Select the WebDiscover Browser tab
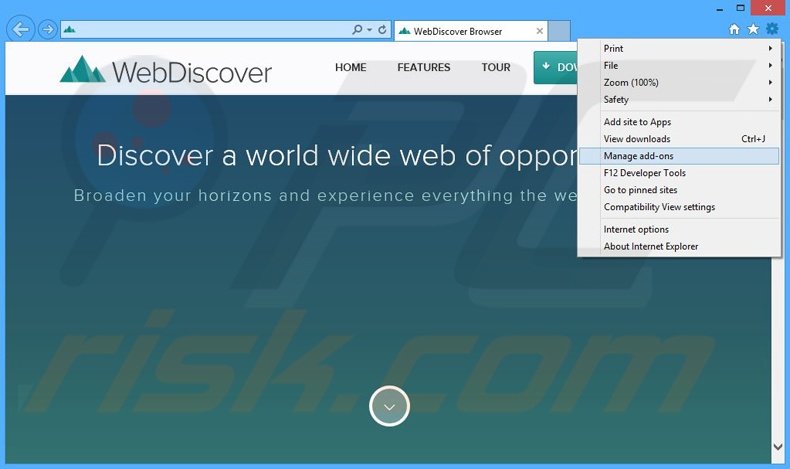 [471, 31]
